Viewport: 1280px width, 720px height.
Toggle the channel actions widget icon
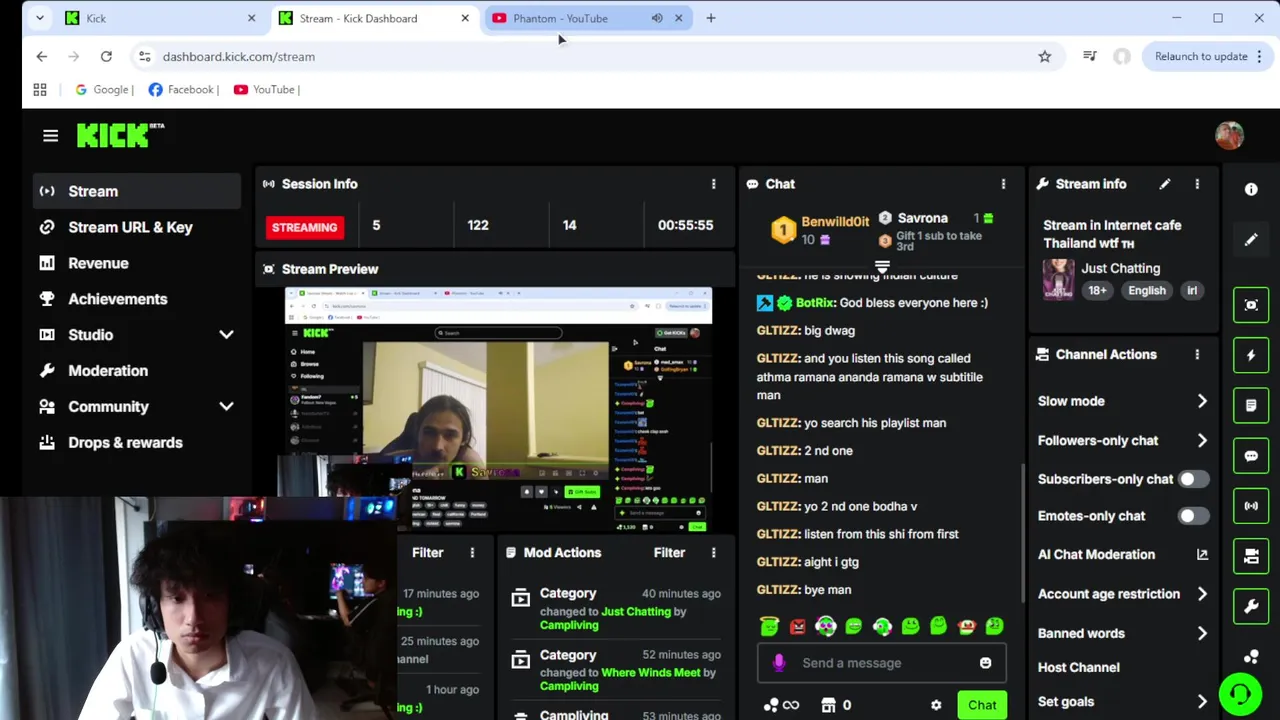tap(1251, 556)
